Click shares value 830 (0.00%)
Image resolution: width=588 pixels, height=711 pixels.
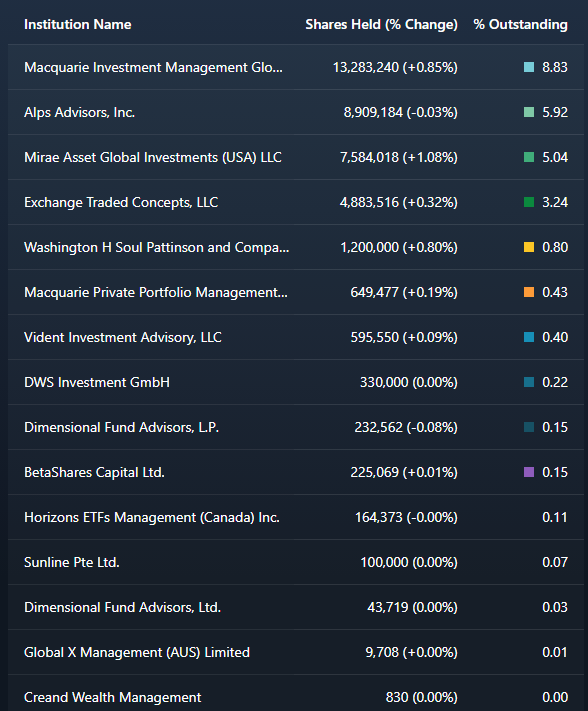422,697
